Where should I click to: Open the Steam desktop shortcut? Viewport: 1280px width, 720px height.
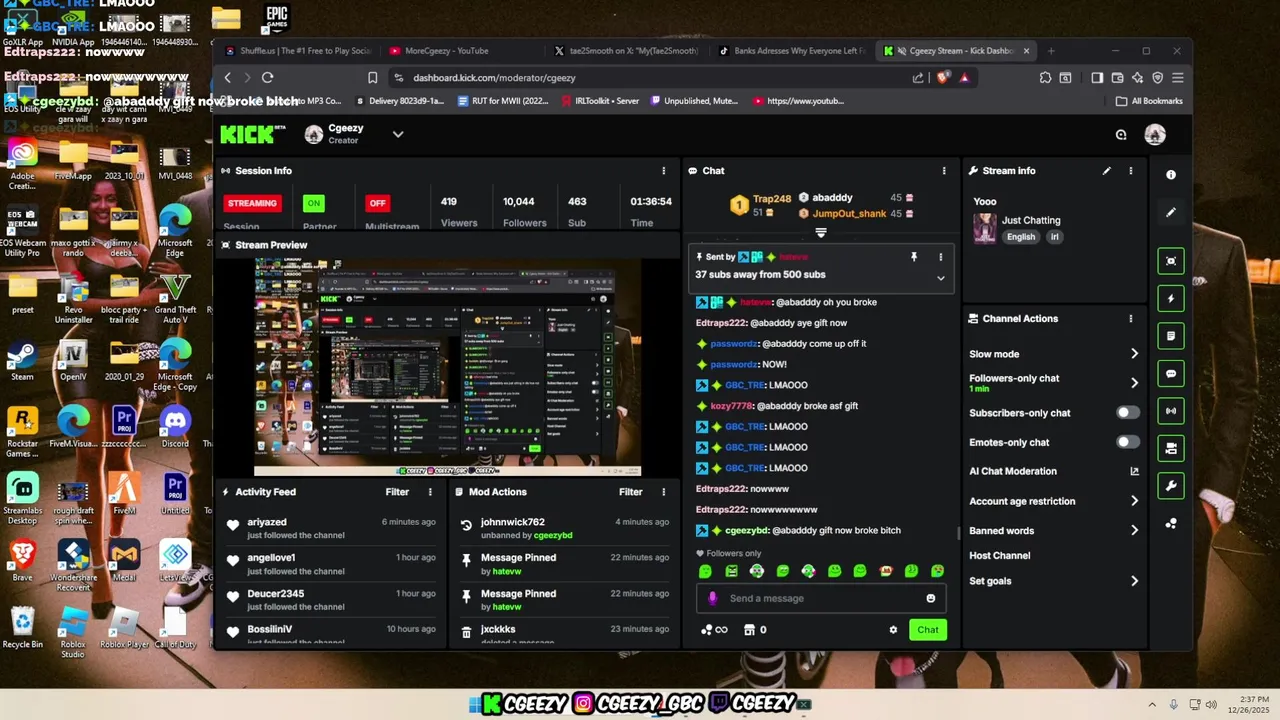pos(22,361)
